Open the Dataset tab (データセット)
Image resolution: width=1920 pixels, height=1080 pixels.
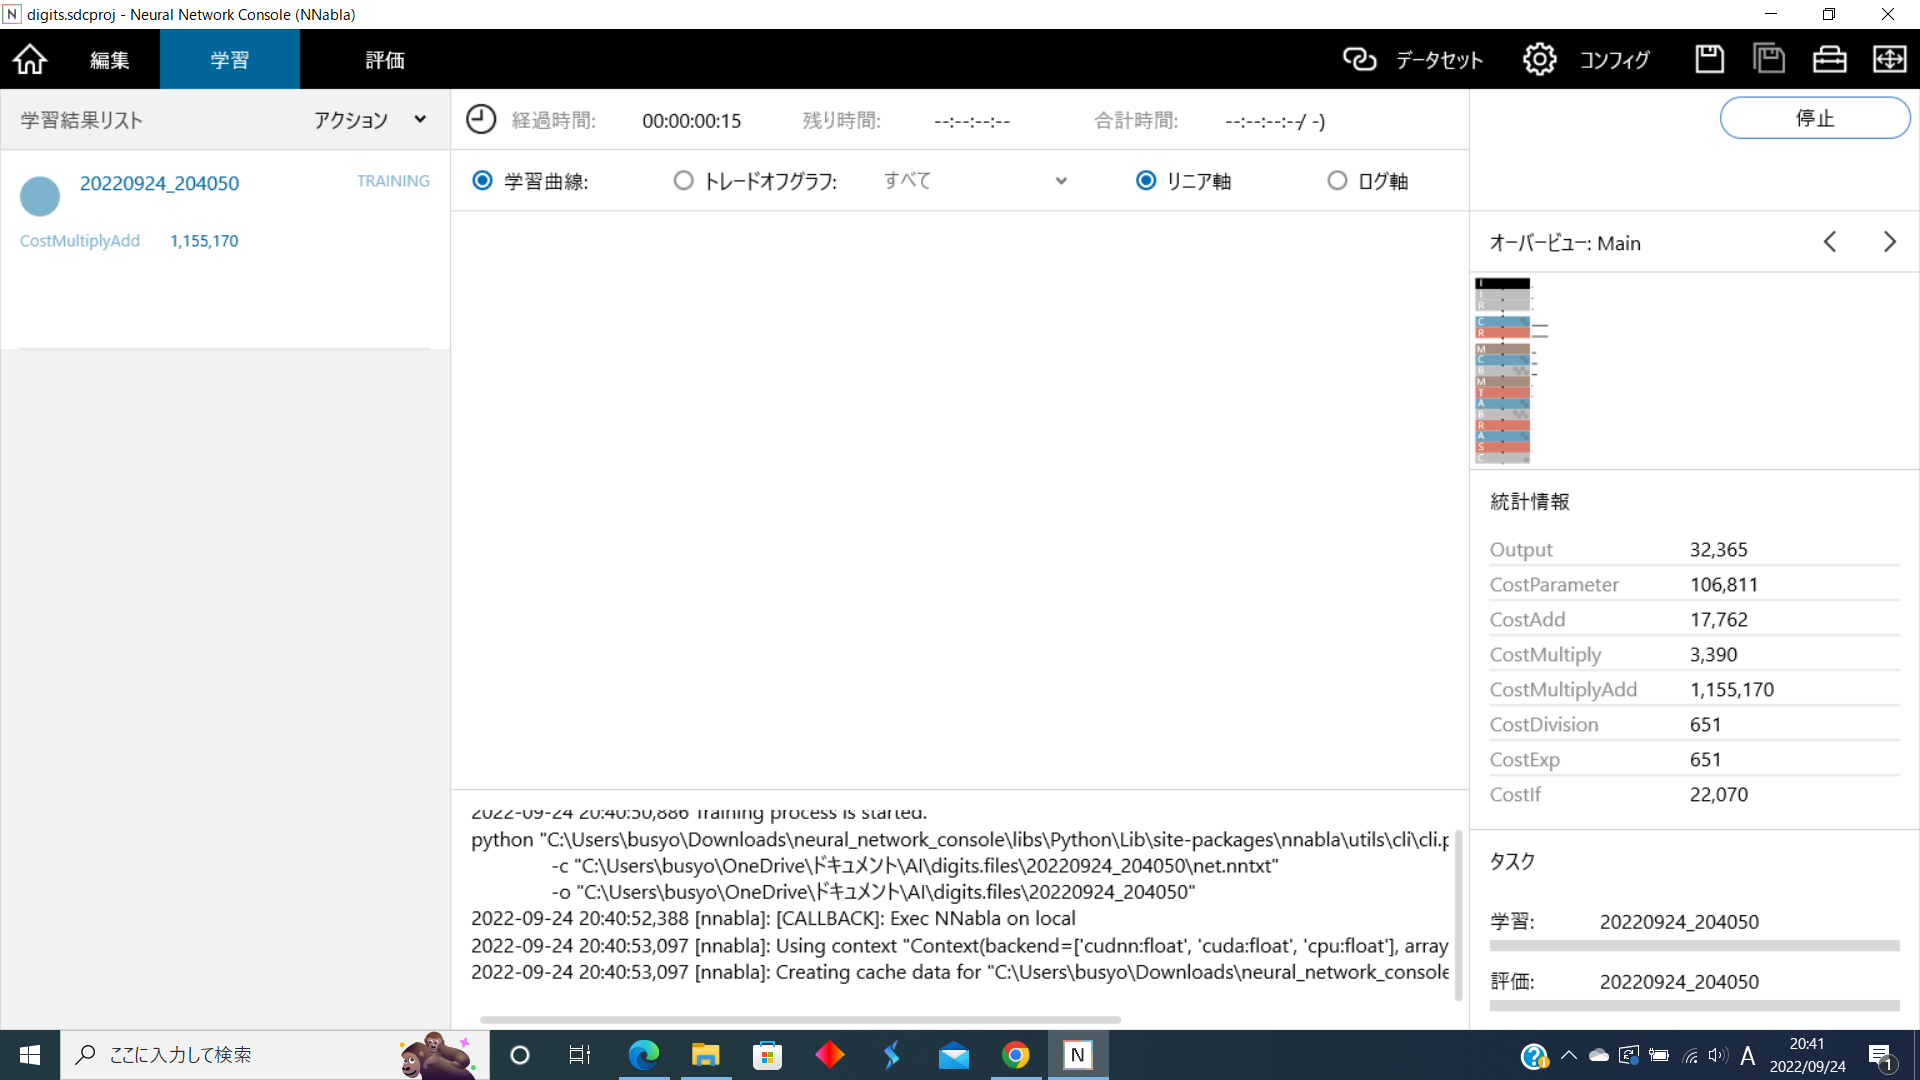pos(1413,60)
